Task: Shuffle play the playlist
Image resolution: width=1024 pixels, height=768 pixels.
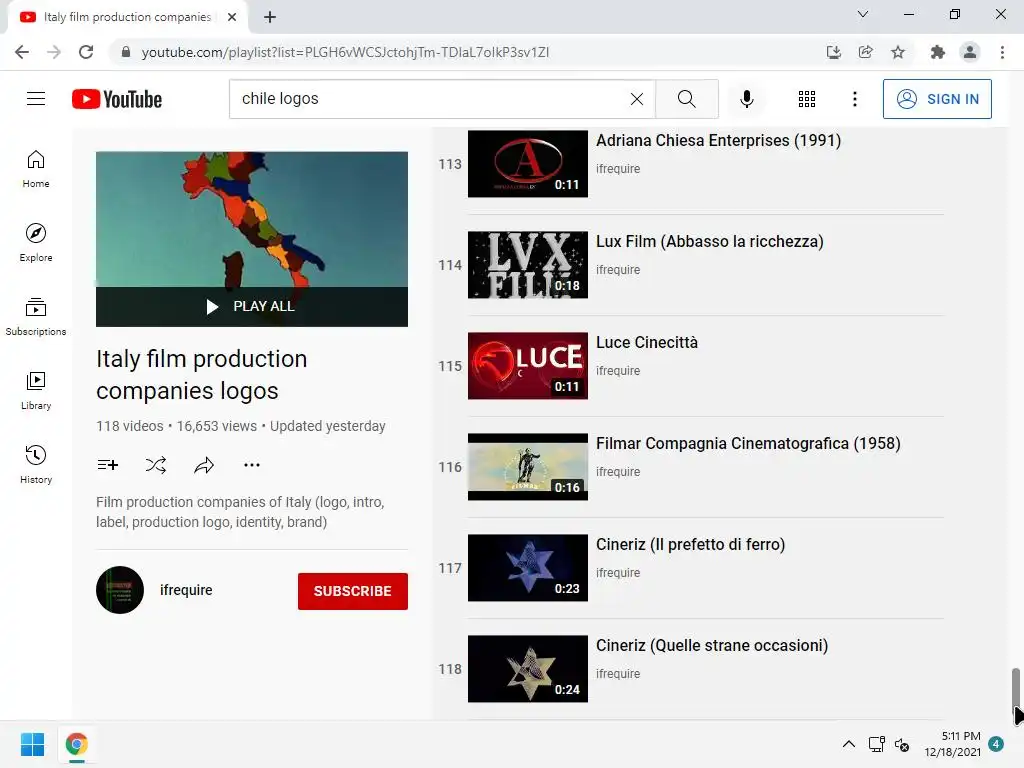Action: coord(155,465)
